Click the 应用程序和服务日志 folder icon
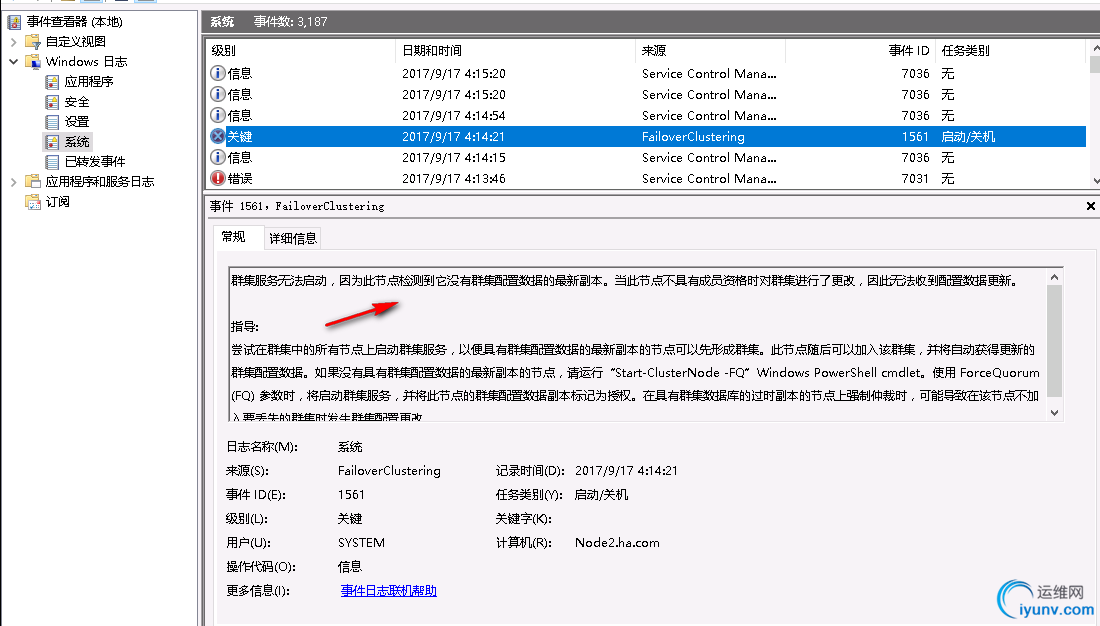Viewport: 1100px width, 626px height. tap(33, 182)
